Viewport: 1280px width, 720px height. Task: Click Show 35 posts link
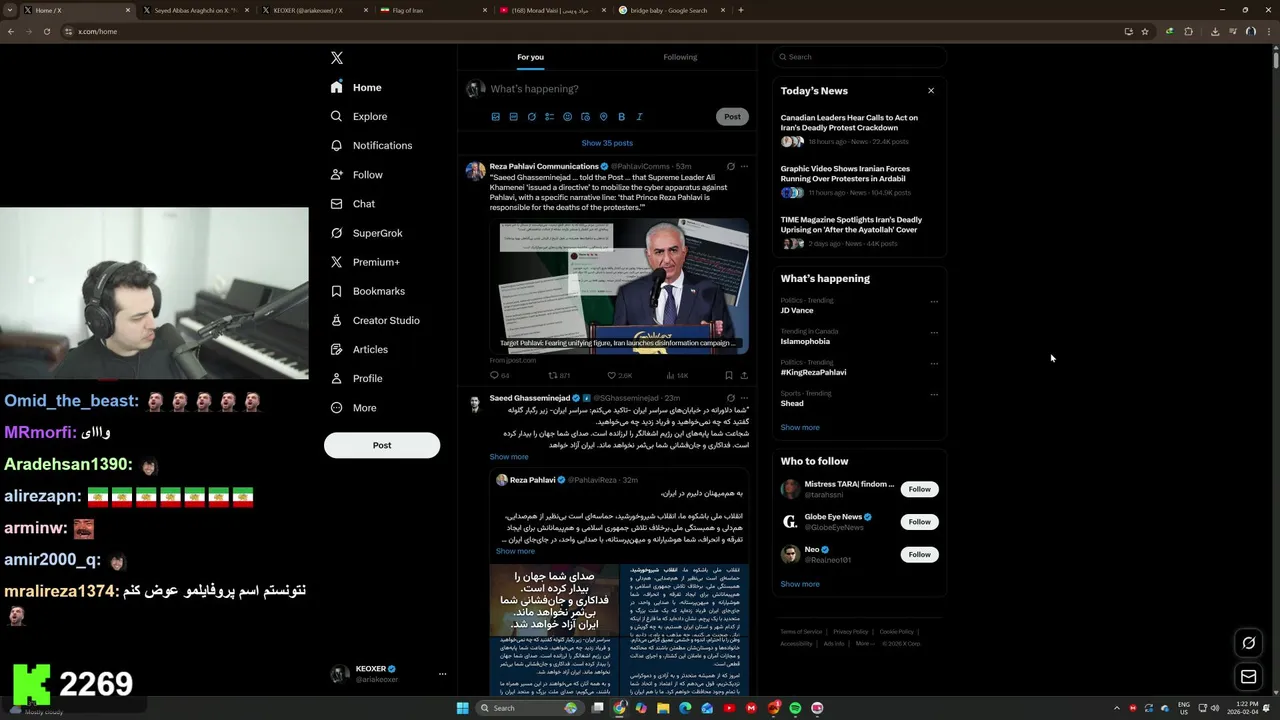[607, 143]
